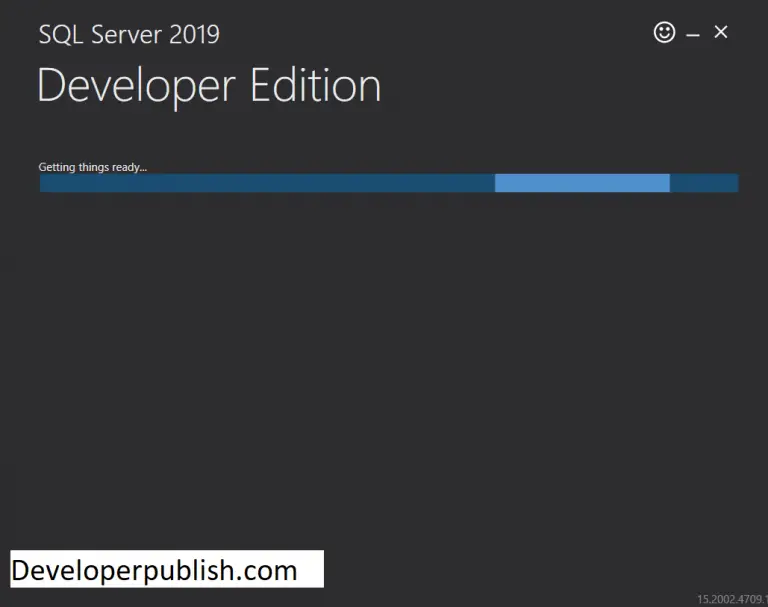The width and height of the screenshot is (768, 607).
Task: Close the SQL Server 2019 installer
Action: pos(720,32)
